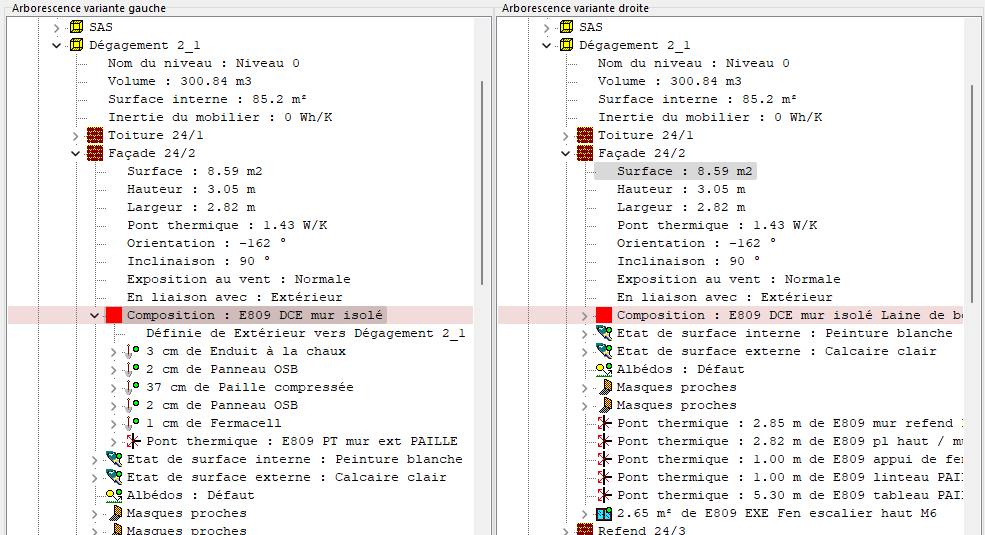This screenshot has height=535, width=985.
Task: Click the E809 PT mur ext PAILLE thermal bridge icon
Action: [x=133, y=441]
